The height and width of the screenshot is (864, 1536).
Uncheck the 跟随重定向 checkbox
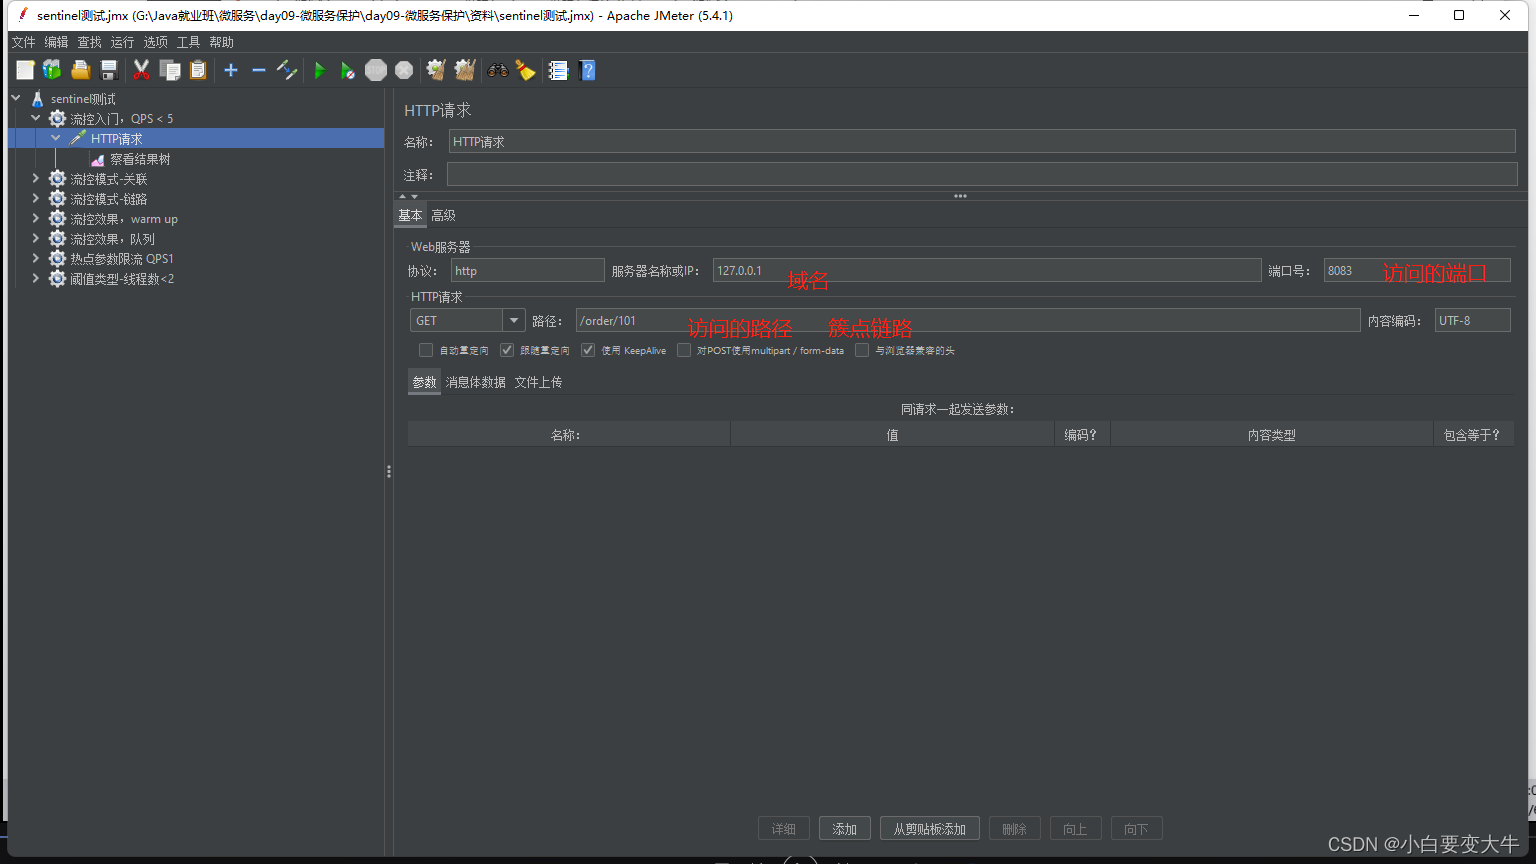click(x=507, y=350)
